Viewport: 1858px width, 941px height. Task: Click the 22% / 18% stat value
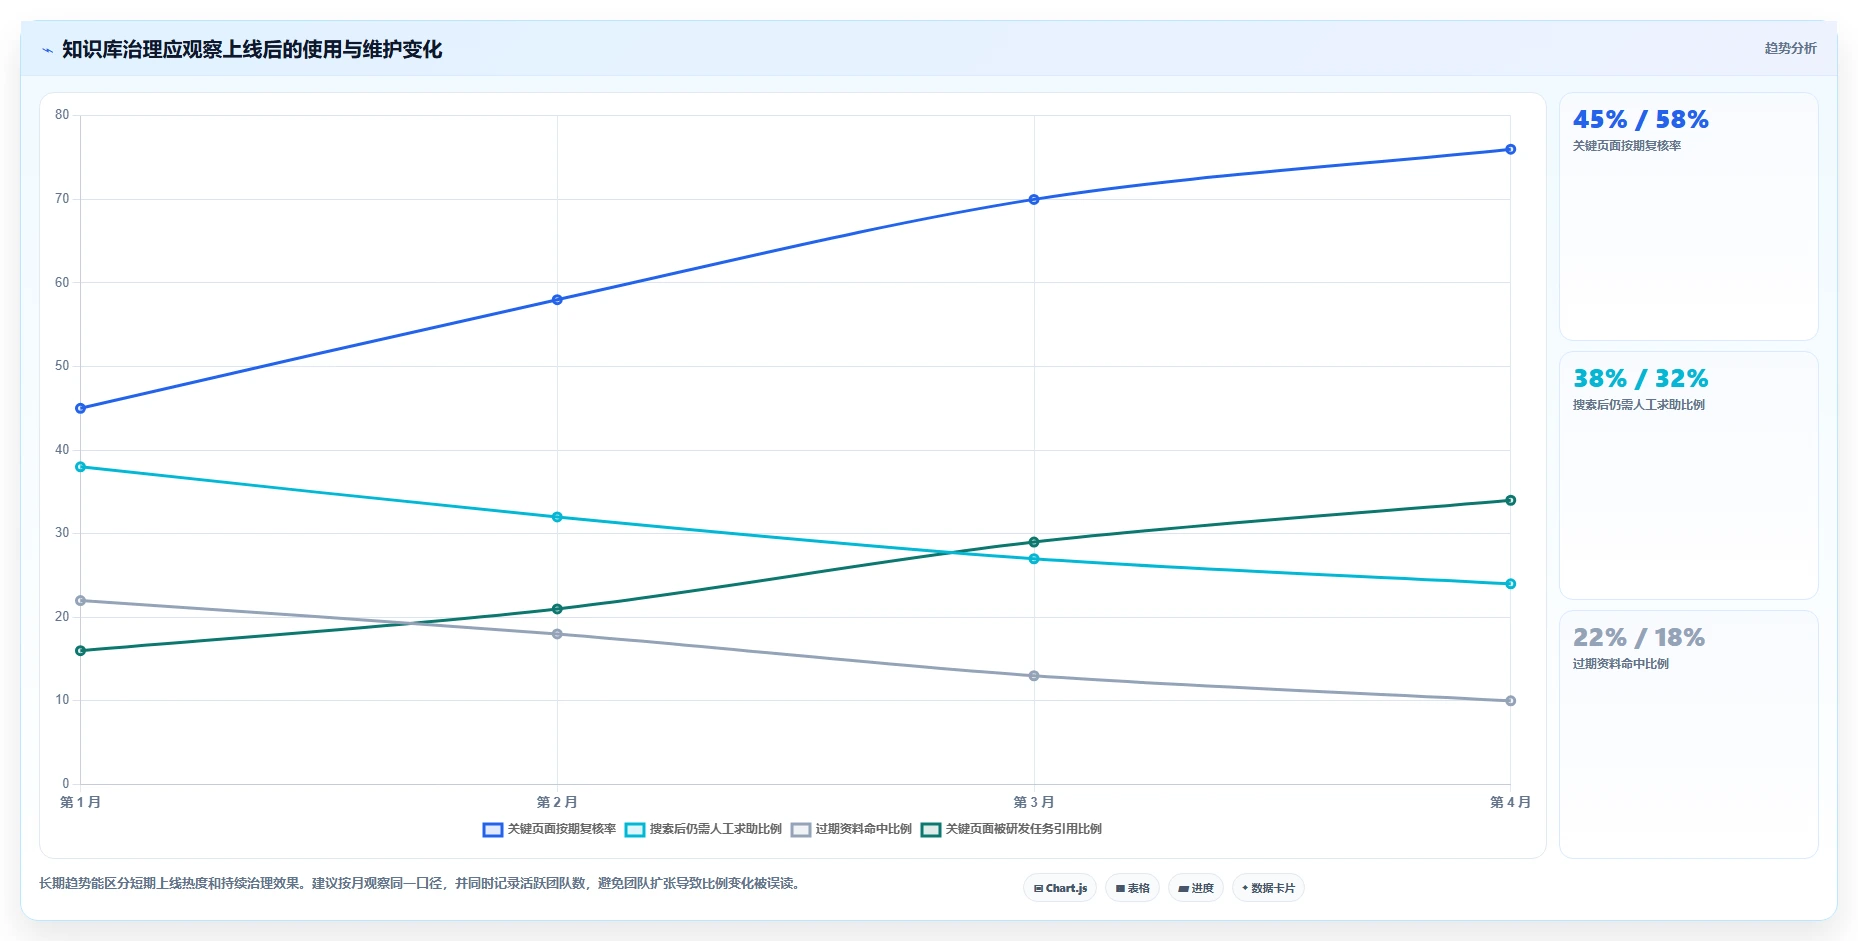[x=1638, y=638]
